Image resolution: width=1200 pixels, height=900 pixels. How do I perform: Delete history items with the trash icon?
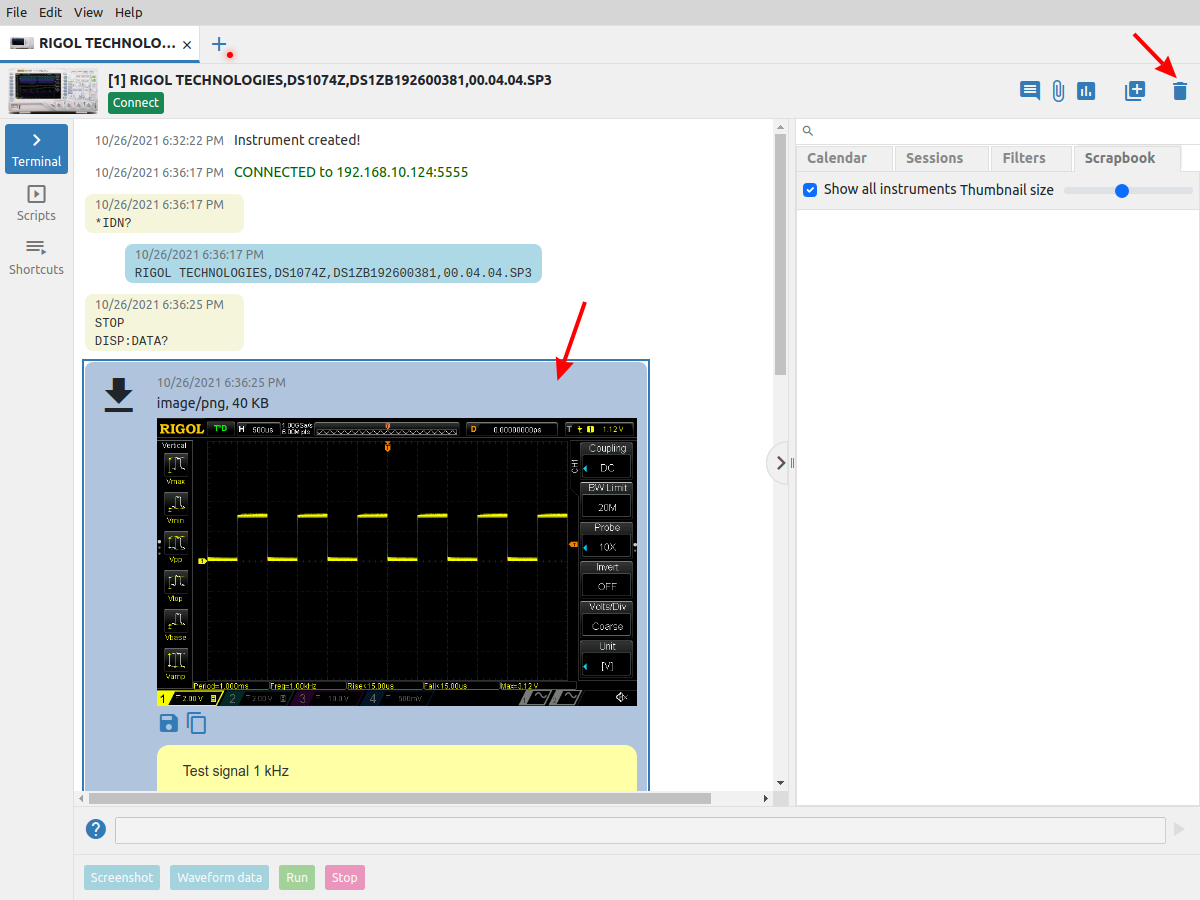pyautogui.click(x=1180, y=91)
